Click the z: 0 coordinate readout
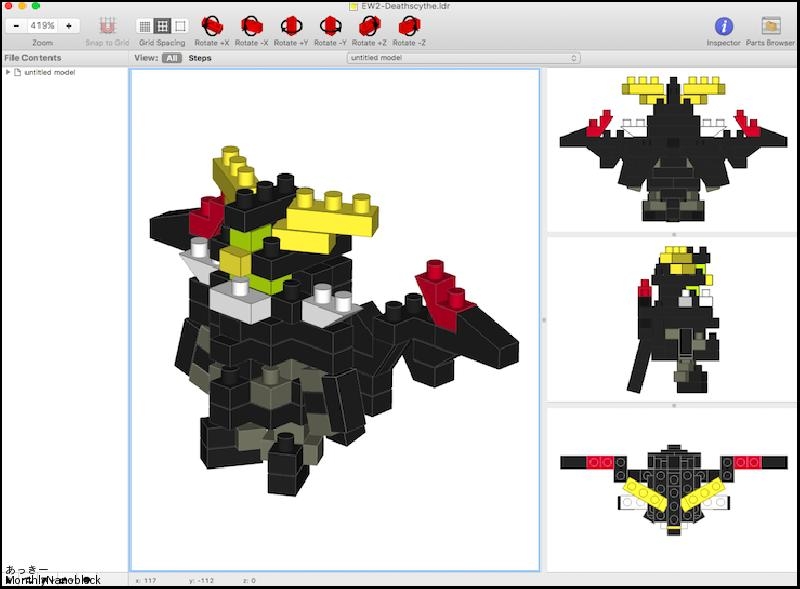 click(x=249, y=580)
